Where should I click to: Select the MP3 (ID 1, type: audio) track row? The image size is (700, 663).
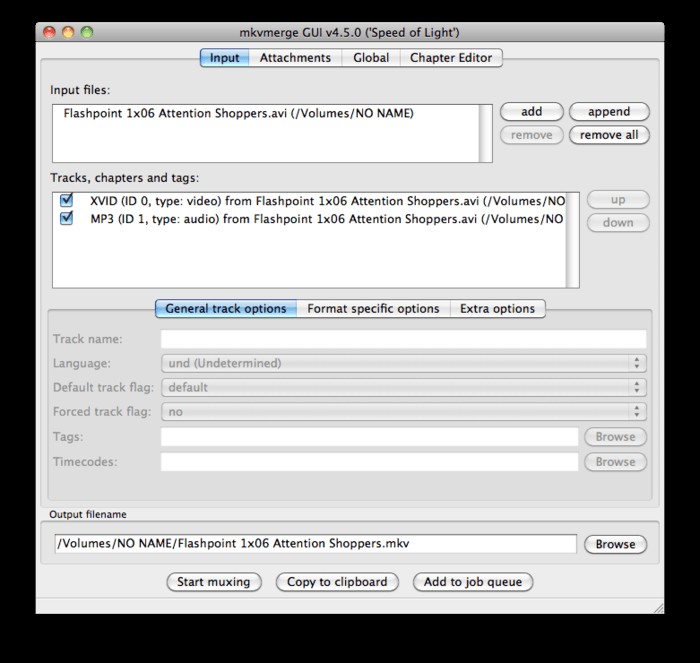click(309, 219)
